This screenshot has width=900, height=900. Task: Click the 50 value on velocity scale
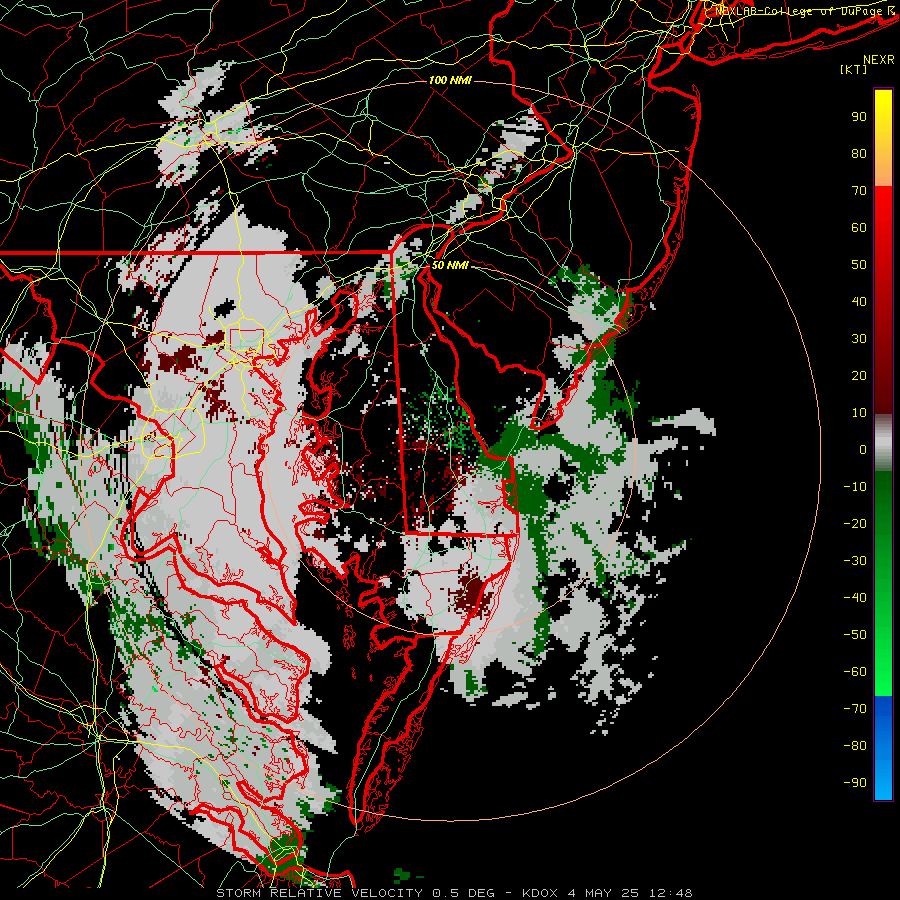(859, 265)
